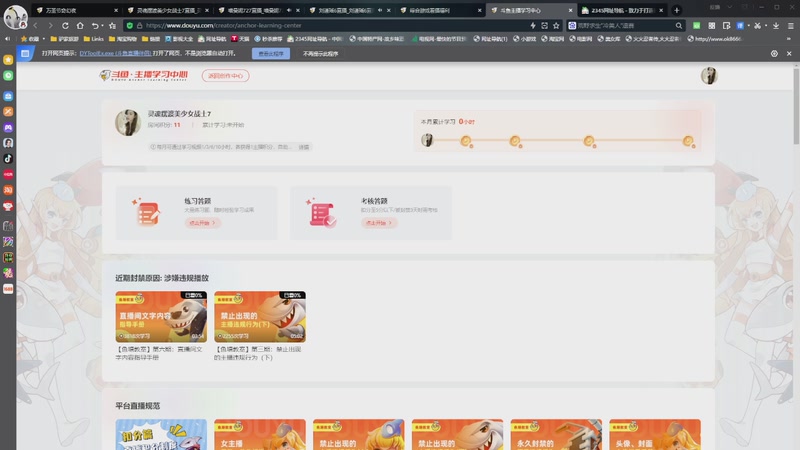Image resolution: width=800 pixels, height=450 pixels.
Task: Bookmark this page with the star icon
Action: click(x=556, y=26)
